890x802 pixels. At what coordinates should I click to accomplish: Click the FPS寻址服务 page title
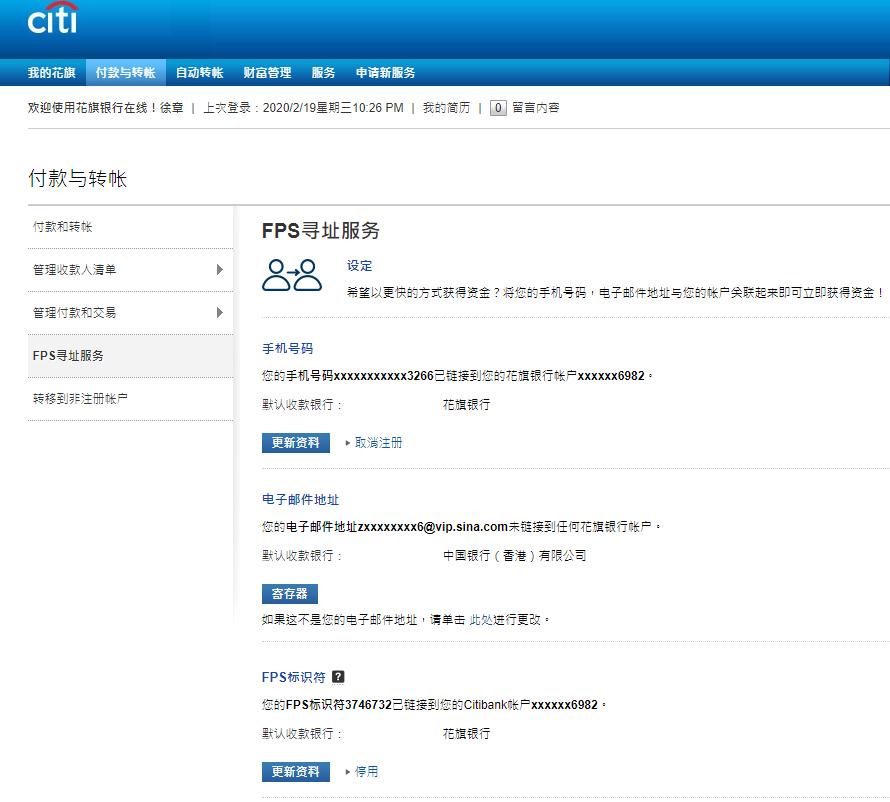[x=321, y=230]
